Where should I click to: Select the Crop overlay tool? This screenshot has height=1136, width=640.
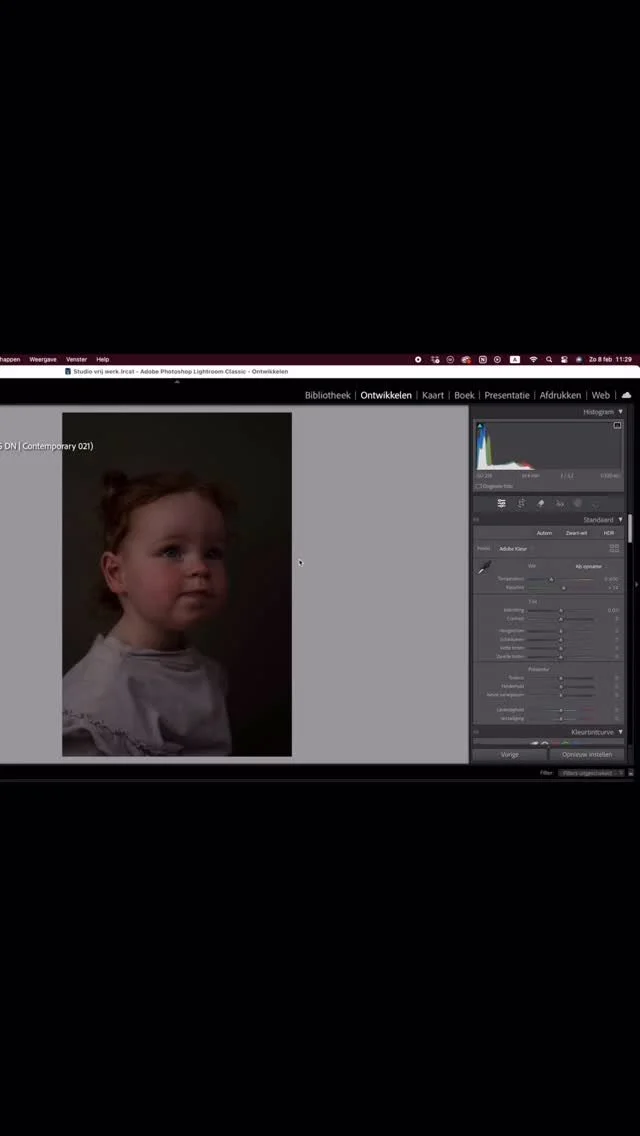(x=521, y=504)
